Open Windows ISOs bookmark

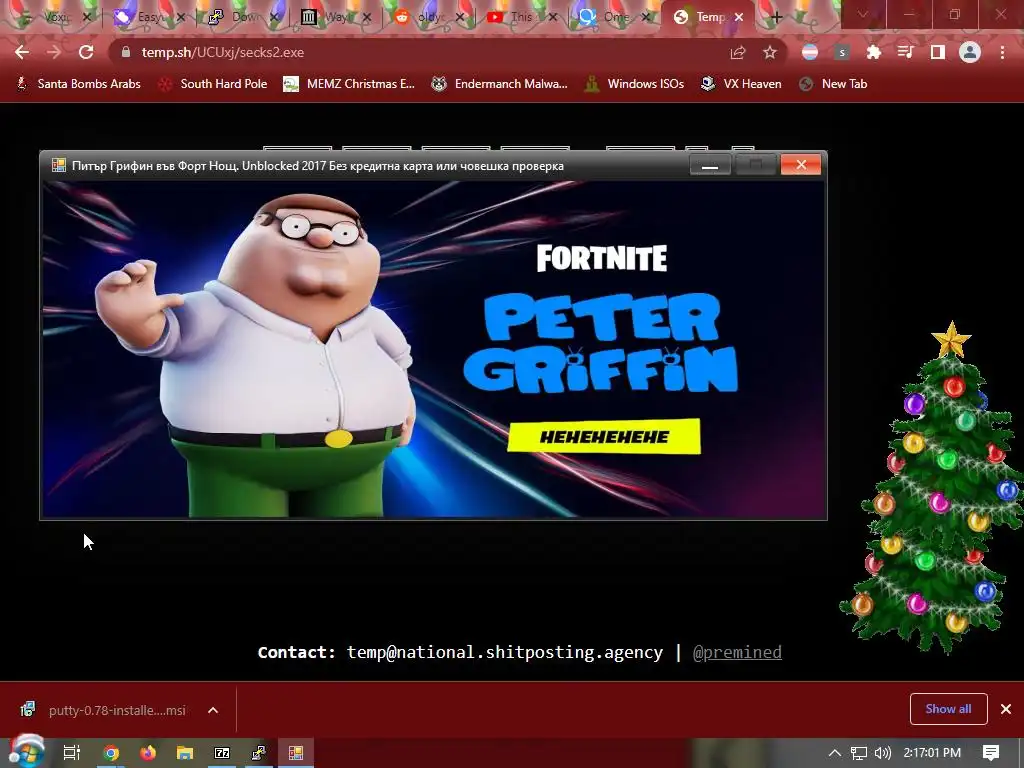pyautogui.click(x=634, y=84)
